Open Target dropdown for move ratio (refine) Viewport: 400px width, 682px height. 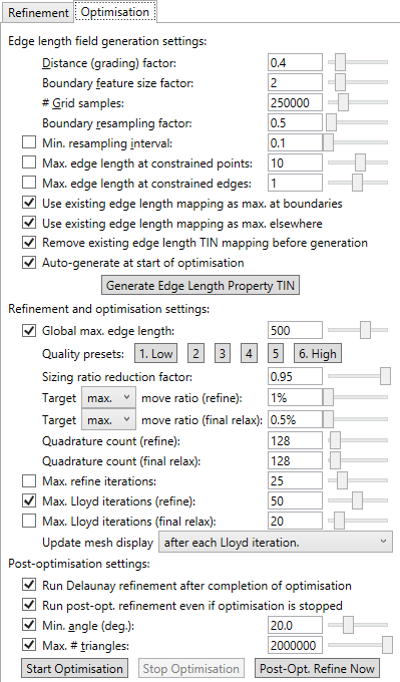[x=108, y=398]
